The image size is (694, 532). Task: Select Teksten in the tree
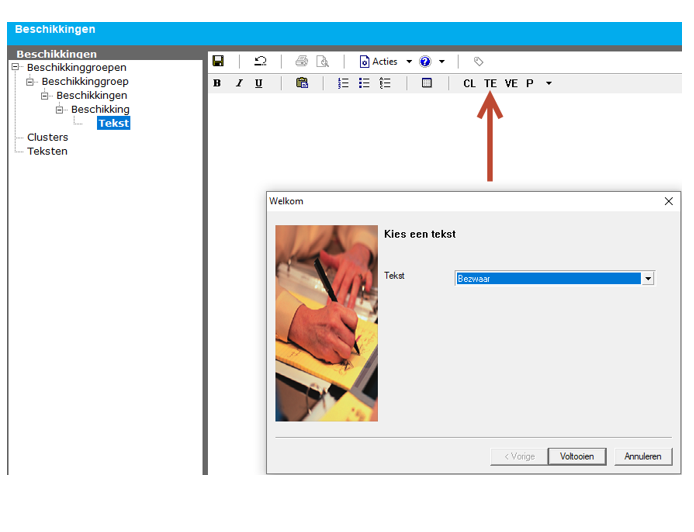47,151
